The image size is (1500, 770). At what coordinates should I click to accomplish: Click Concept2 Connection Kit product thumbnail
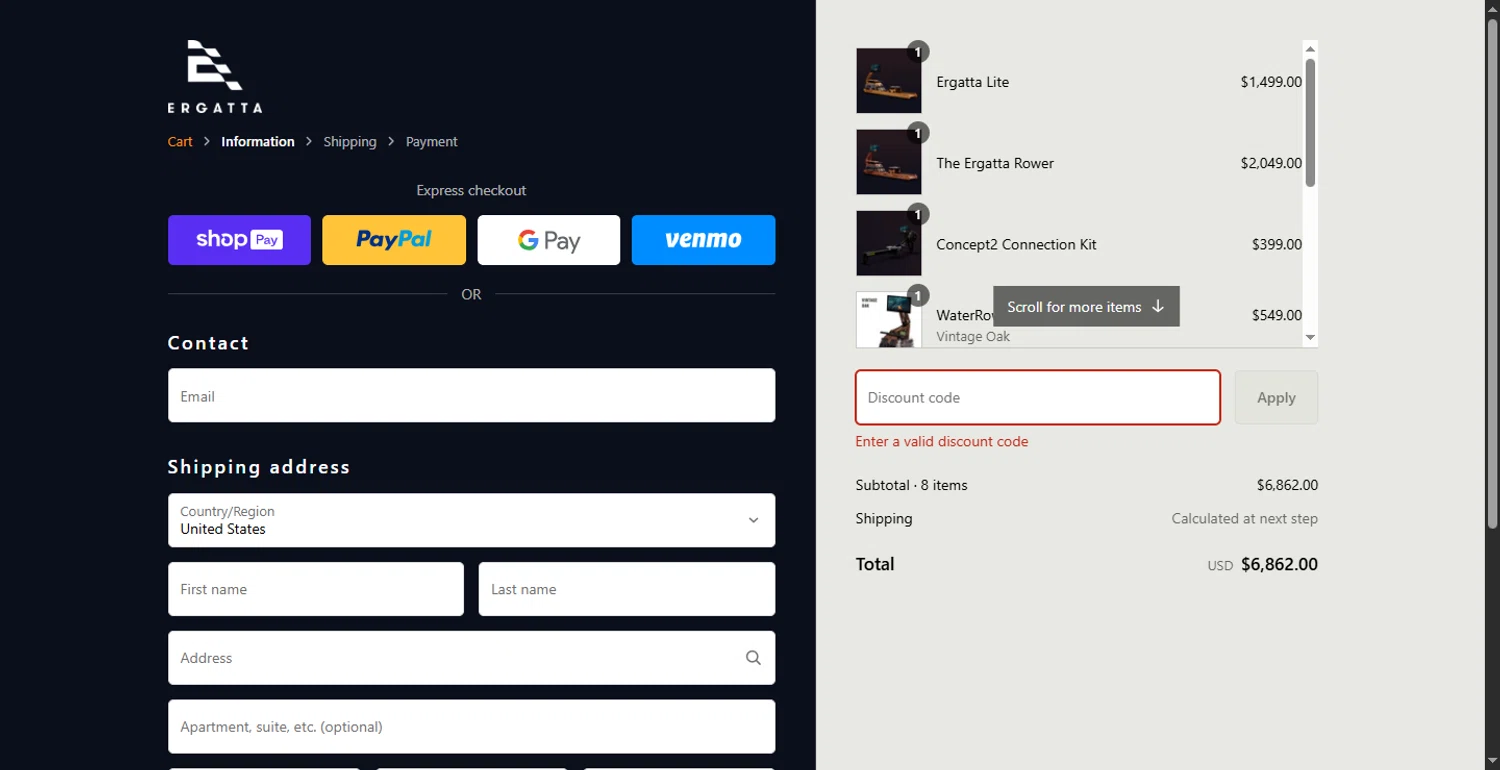pyautogui.click(x=888, y=243)
